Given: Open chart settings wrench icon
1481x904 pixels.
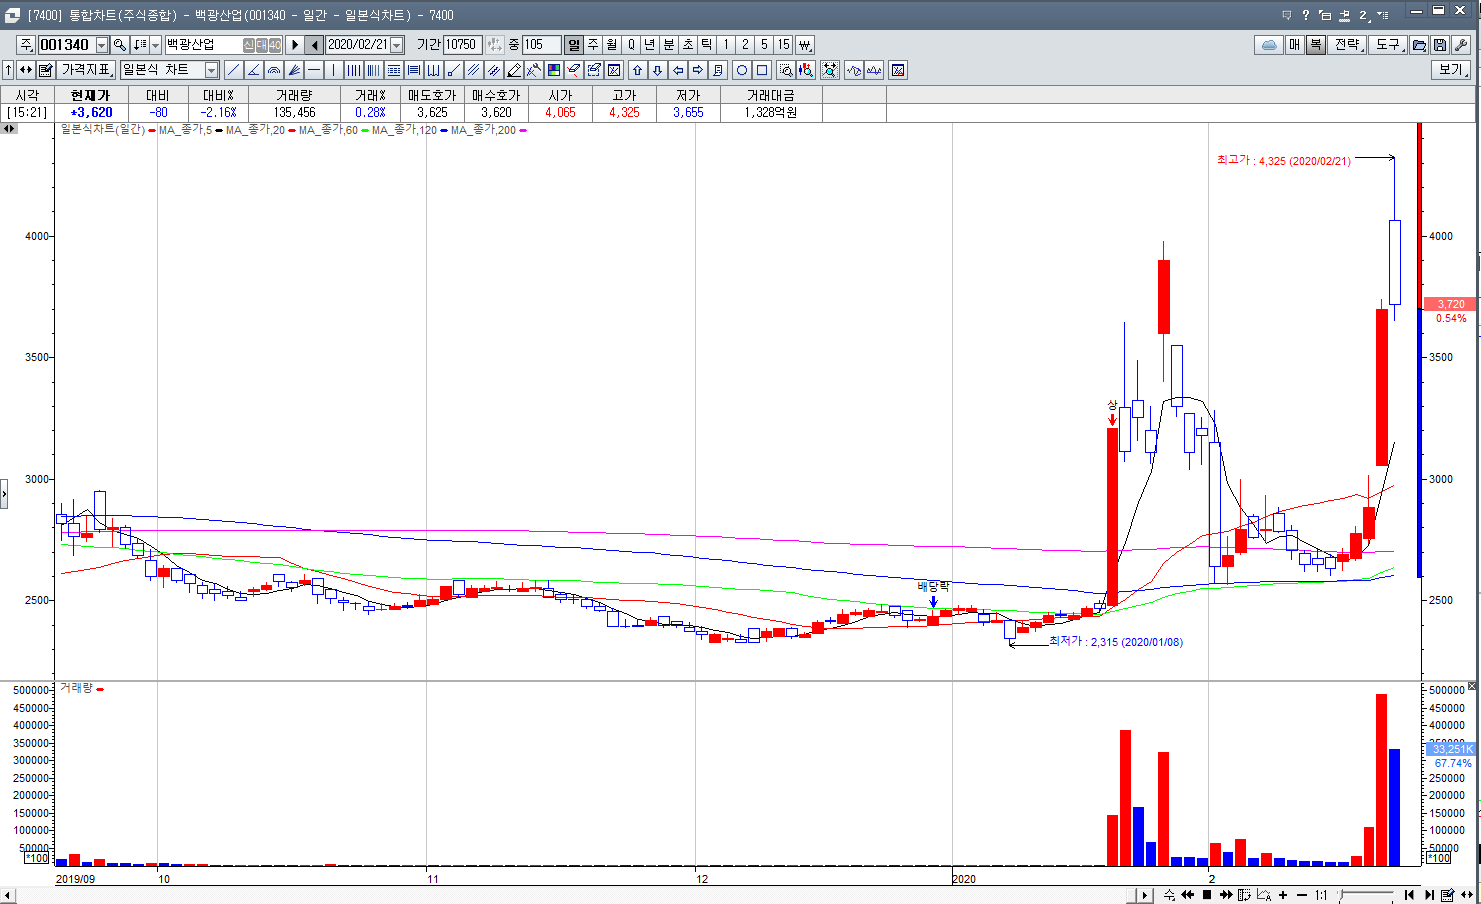Looking at the screenshot, I should [x=1460, y=45].
